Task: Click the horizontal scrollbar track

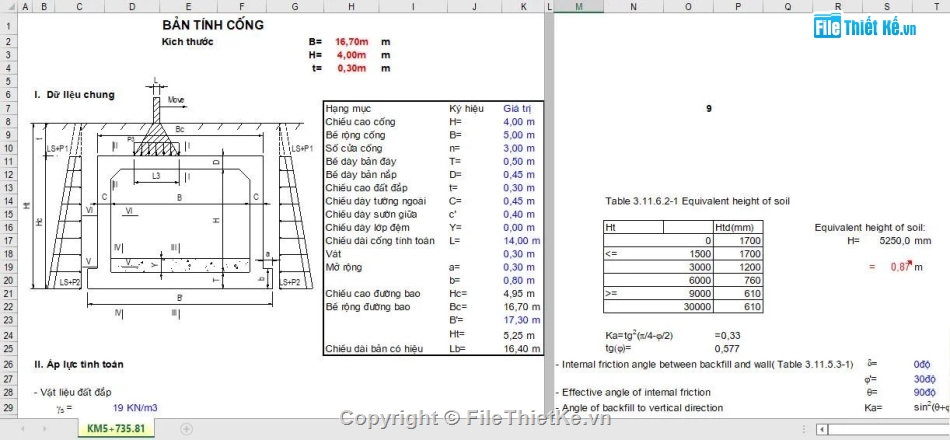Action: coord(888,429)
